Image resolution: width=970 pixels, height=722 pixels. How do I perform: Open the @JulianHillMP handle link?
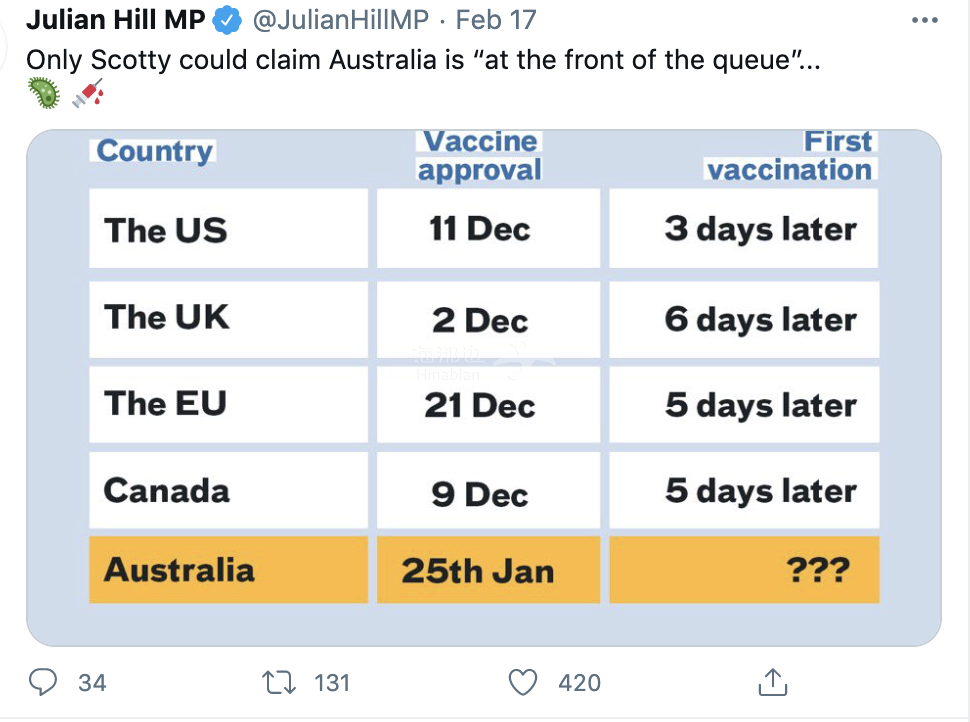pos(341,20)
